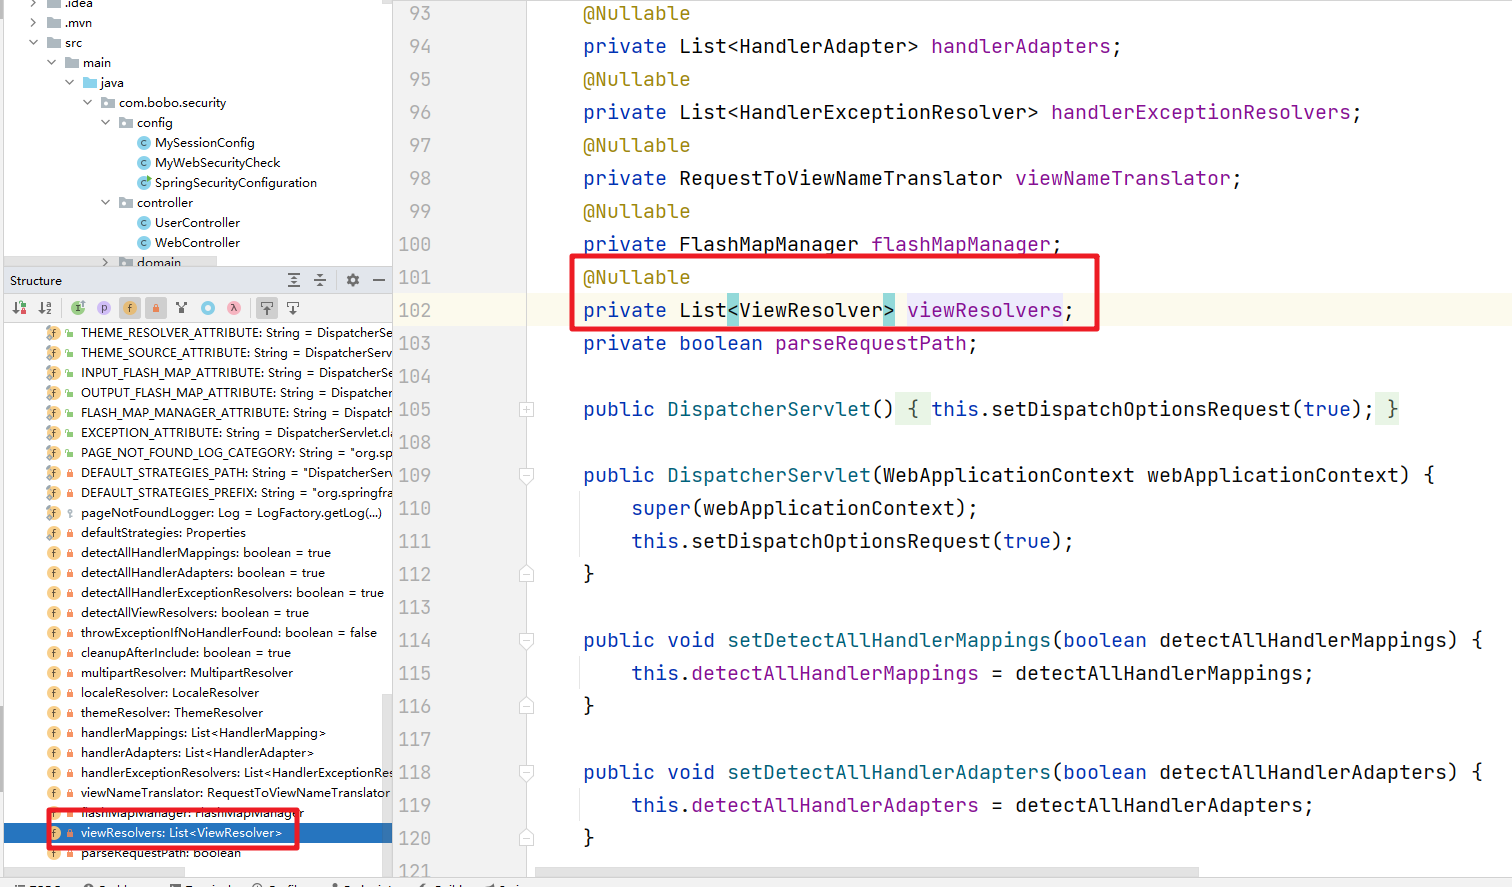Open MyWebSecurityCheck in project tree
Image resolution: width=1512 pixels, height=887 pixels.
(218, 163)
